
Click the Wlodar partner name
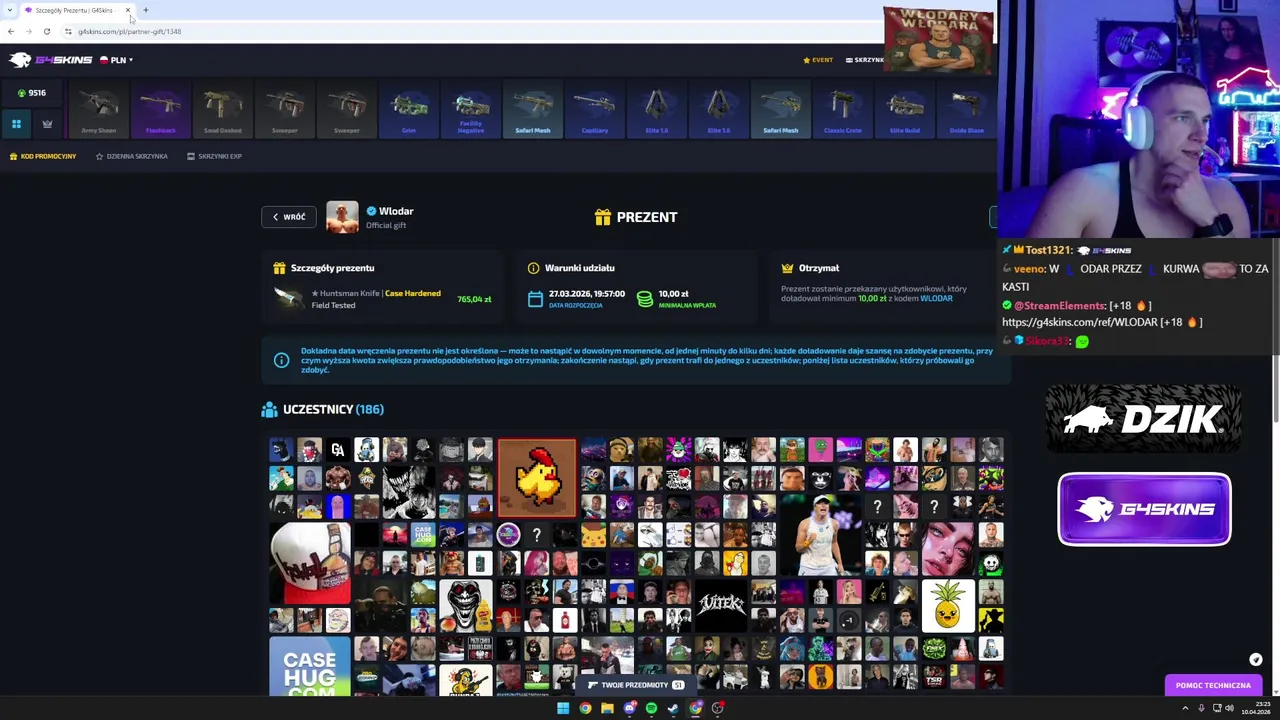click(396, 211)
